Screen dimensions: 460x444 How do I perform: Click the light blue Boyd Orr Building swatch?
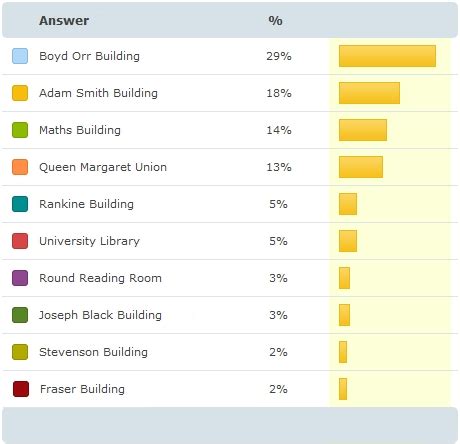(x=20, y=56)
